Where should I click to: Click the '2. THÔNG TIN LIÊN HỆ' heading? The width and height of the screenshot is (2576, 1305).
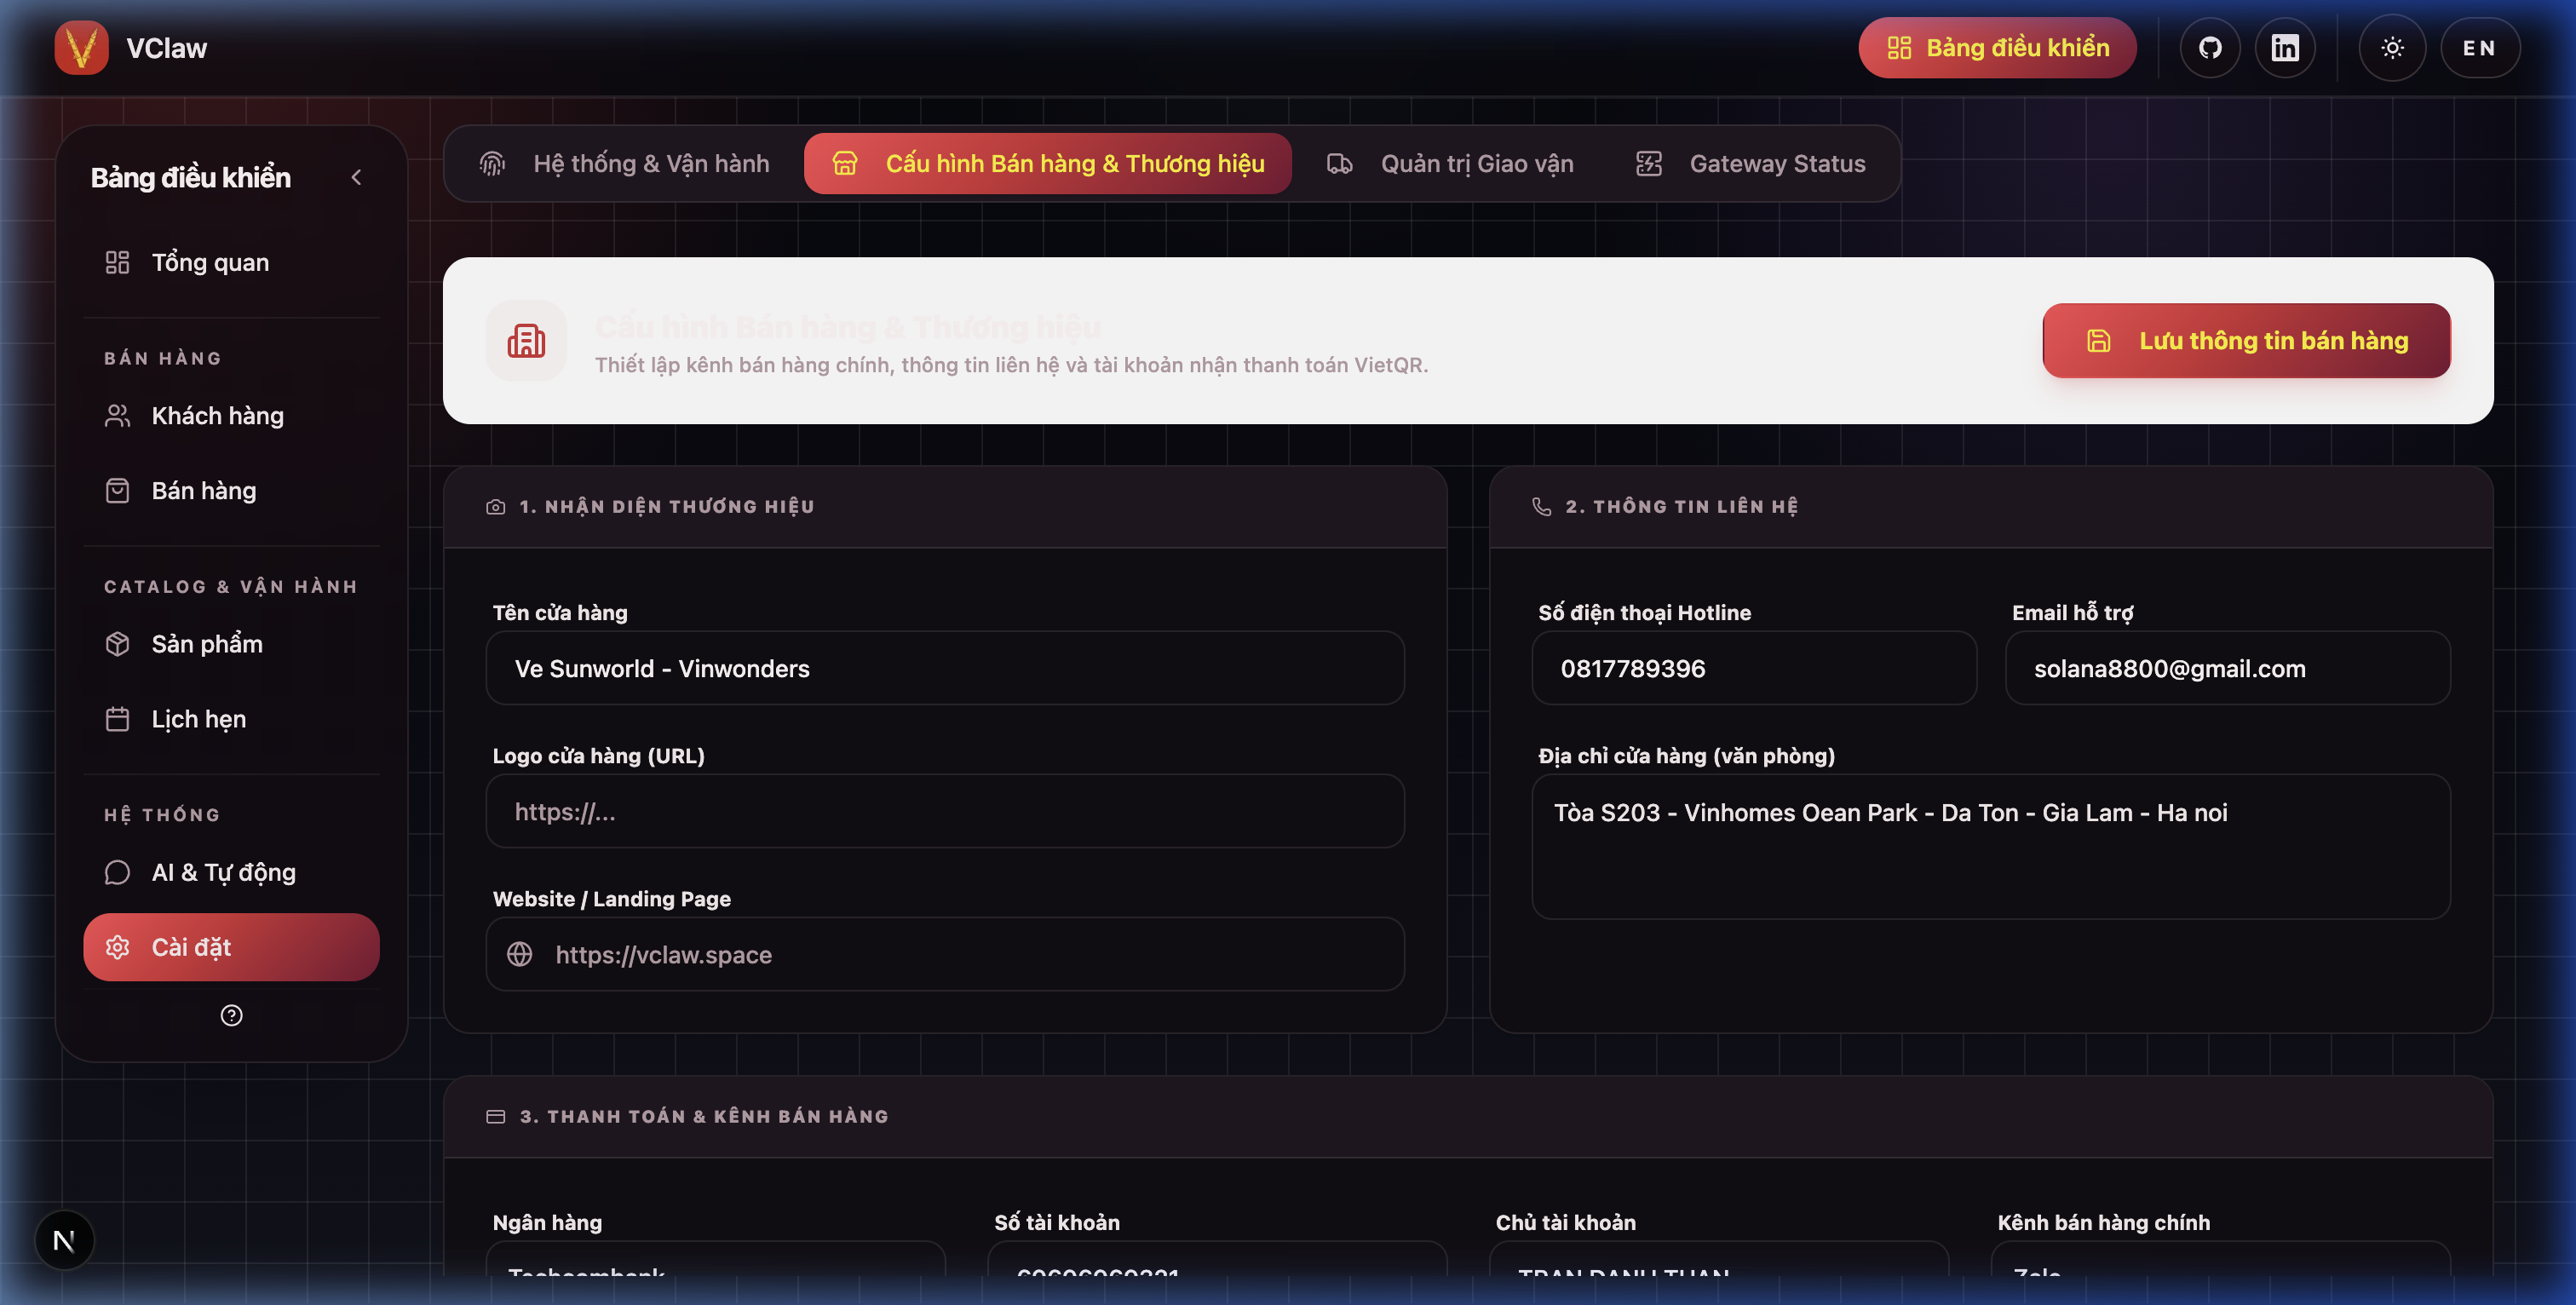click(x=1682, y=507)
